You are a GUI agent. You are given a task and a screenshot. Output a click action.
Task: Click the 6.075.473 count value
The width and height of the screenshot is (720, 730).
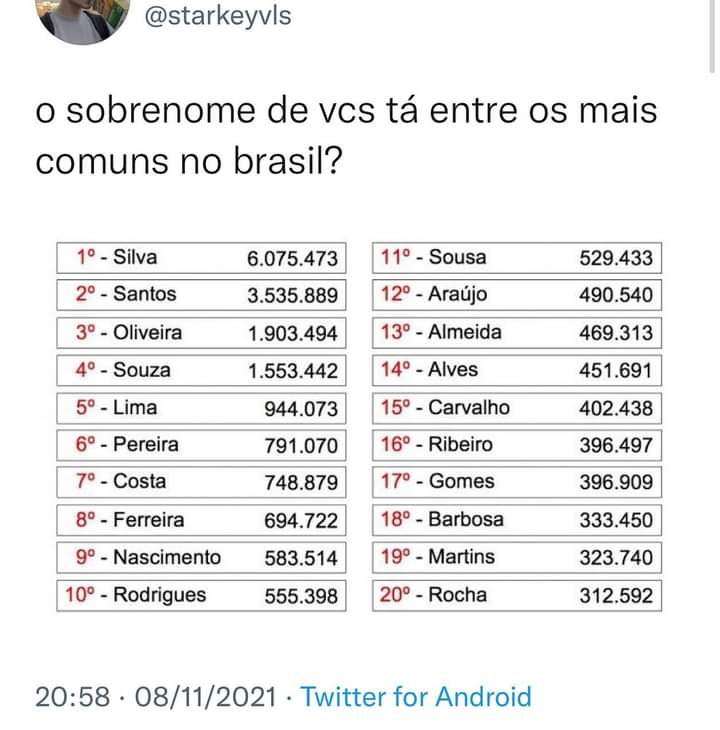[292, 258]
